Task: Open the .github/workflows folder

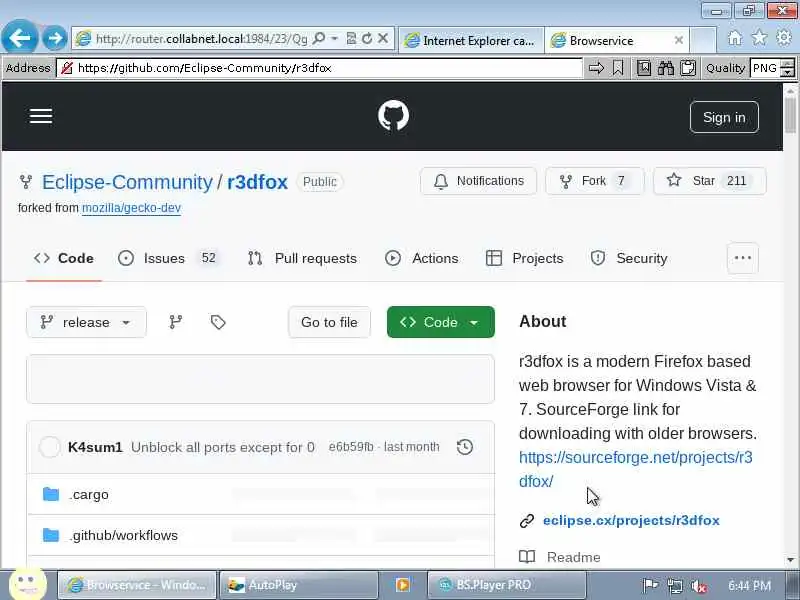Action: 124,535
